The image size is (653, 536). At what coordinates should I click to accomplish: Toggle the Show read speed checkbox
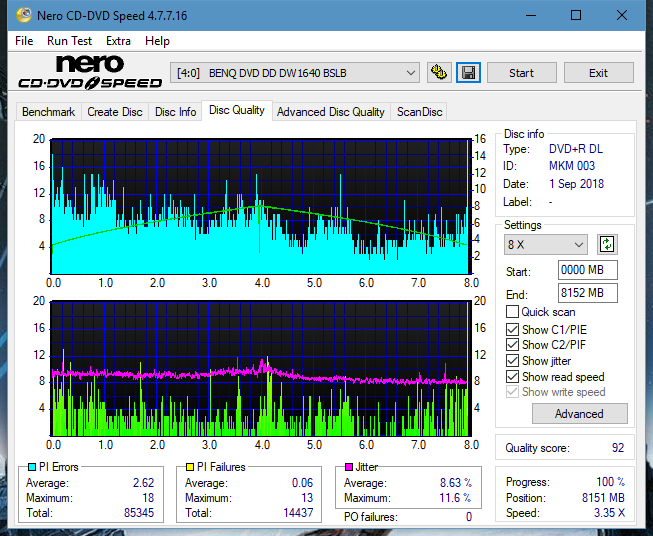[512, 376]
